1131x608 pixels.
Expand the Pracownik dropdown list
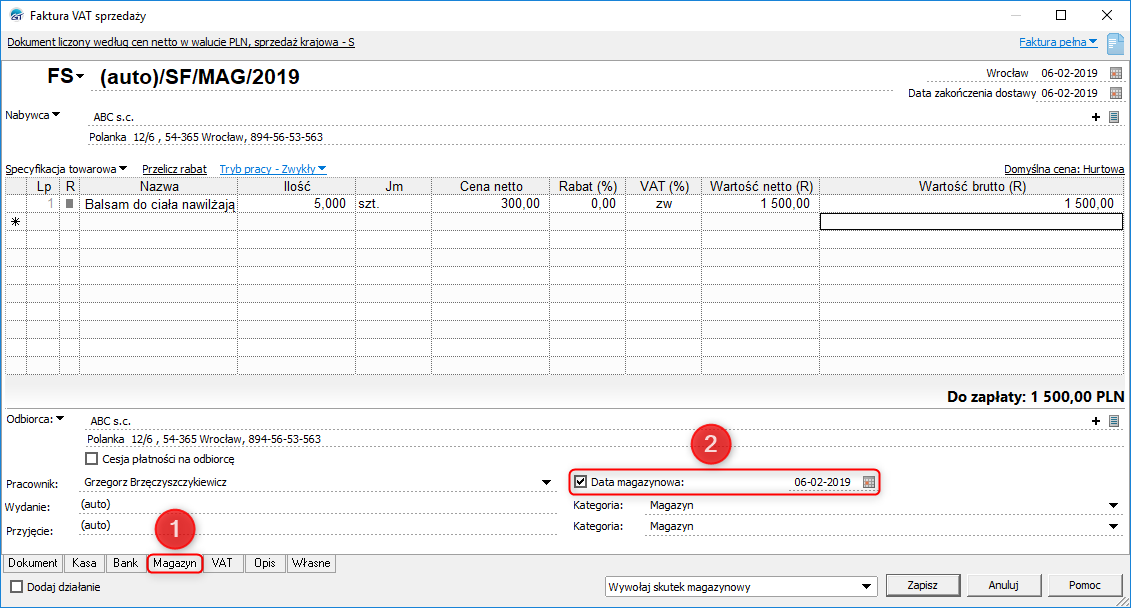pos(546,483)
